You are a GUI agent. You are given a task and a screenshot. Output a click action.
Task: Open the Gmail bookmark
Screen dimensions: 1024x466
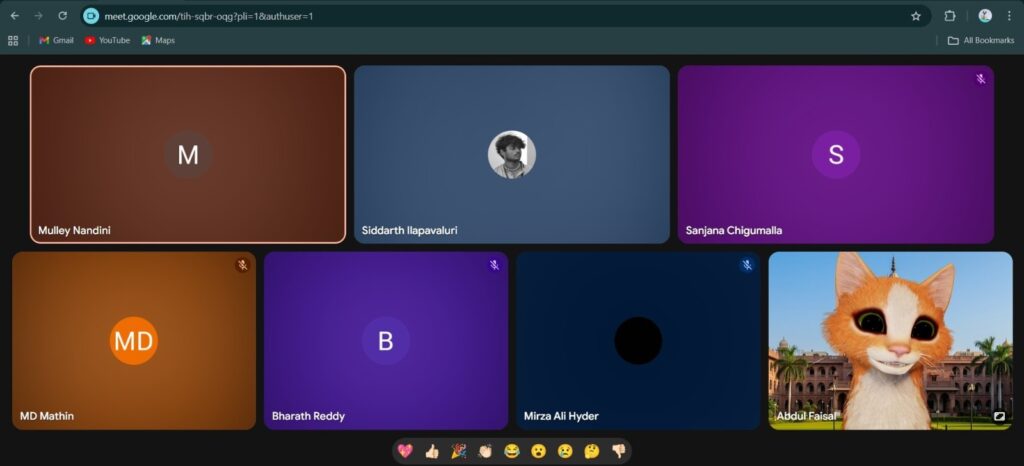(56, 40)
